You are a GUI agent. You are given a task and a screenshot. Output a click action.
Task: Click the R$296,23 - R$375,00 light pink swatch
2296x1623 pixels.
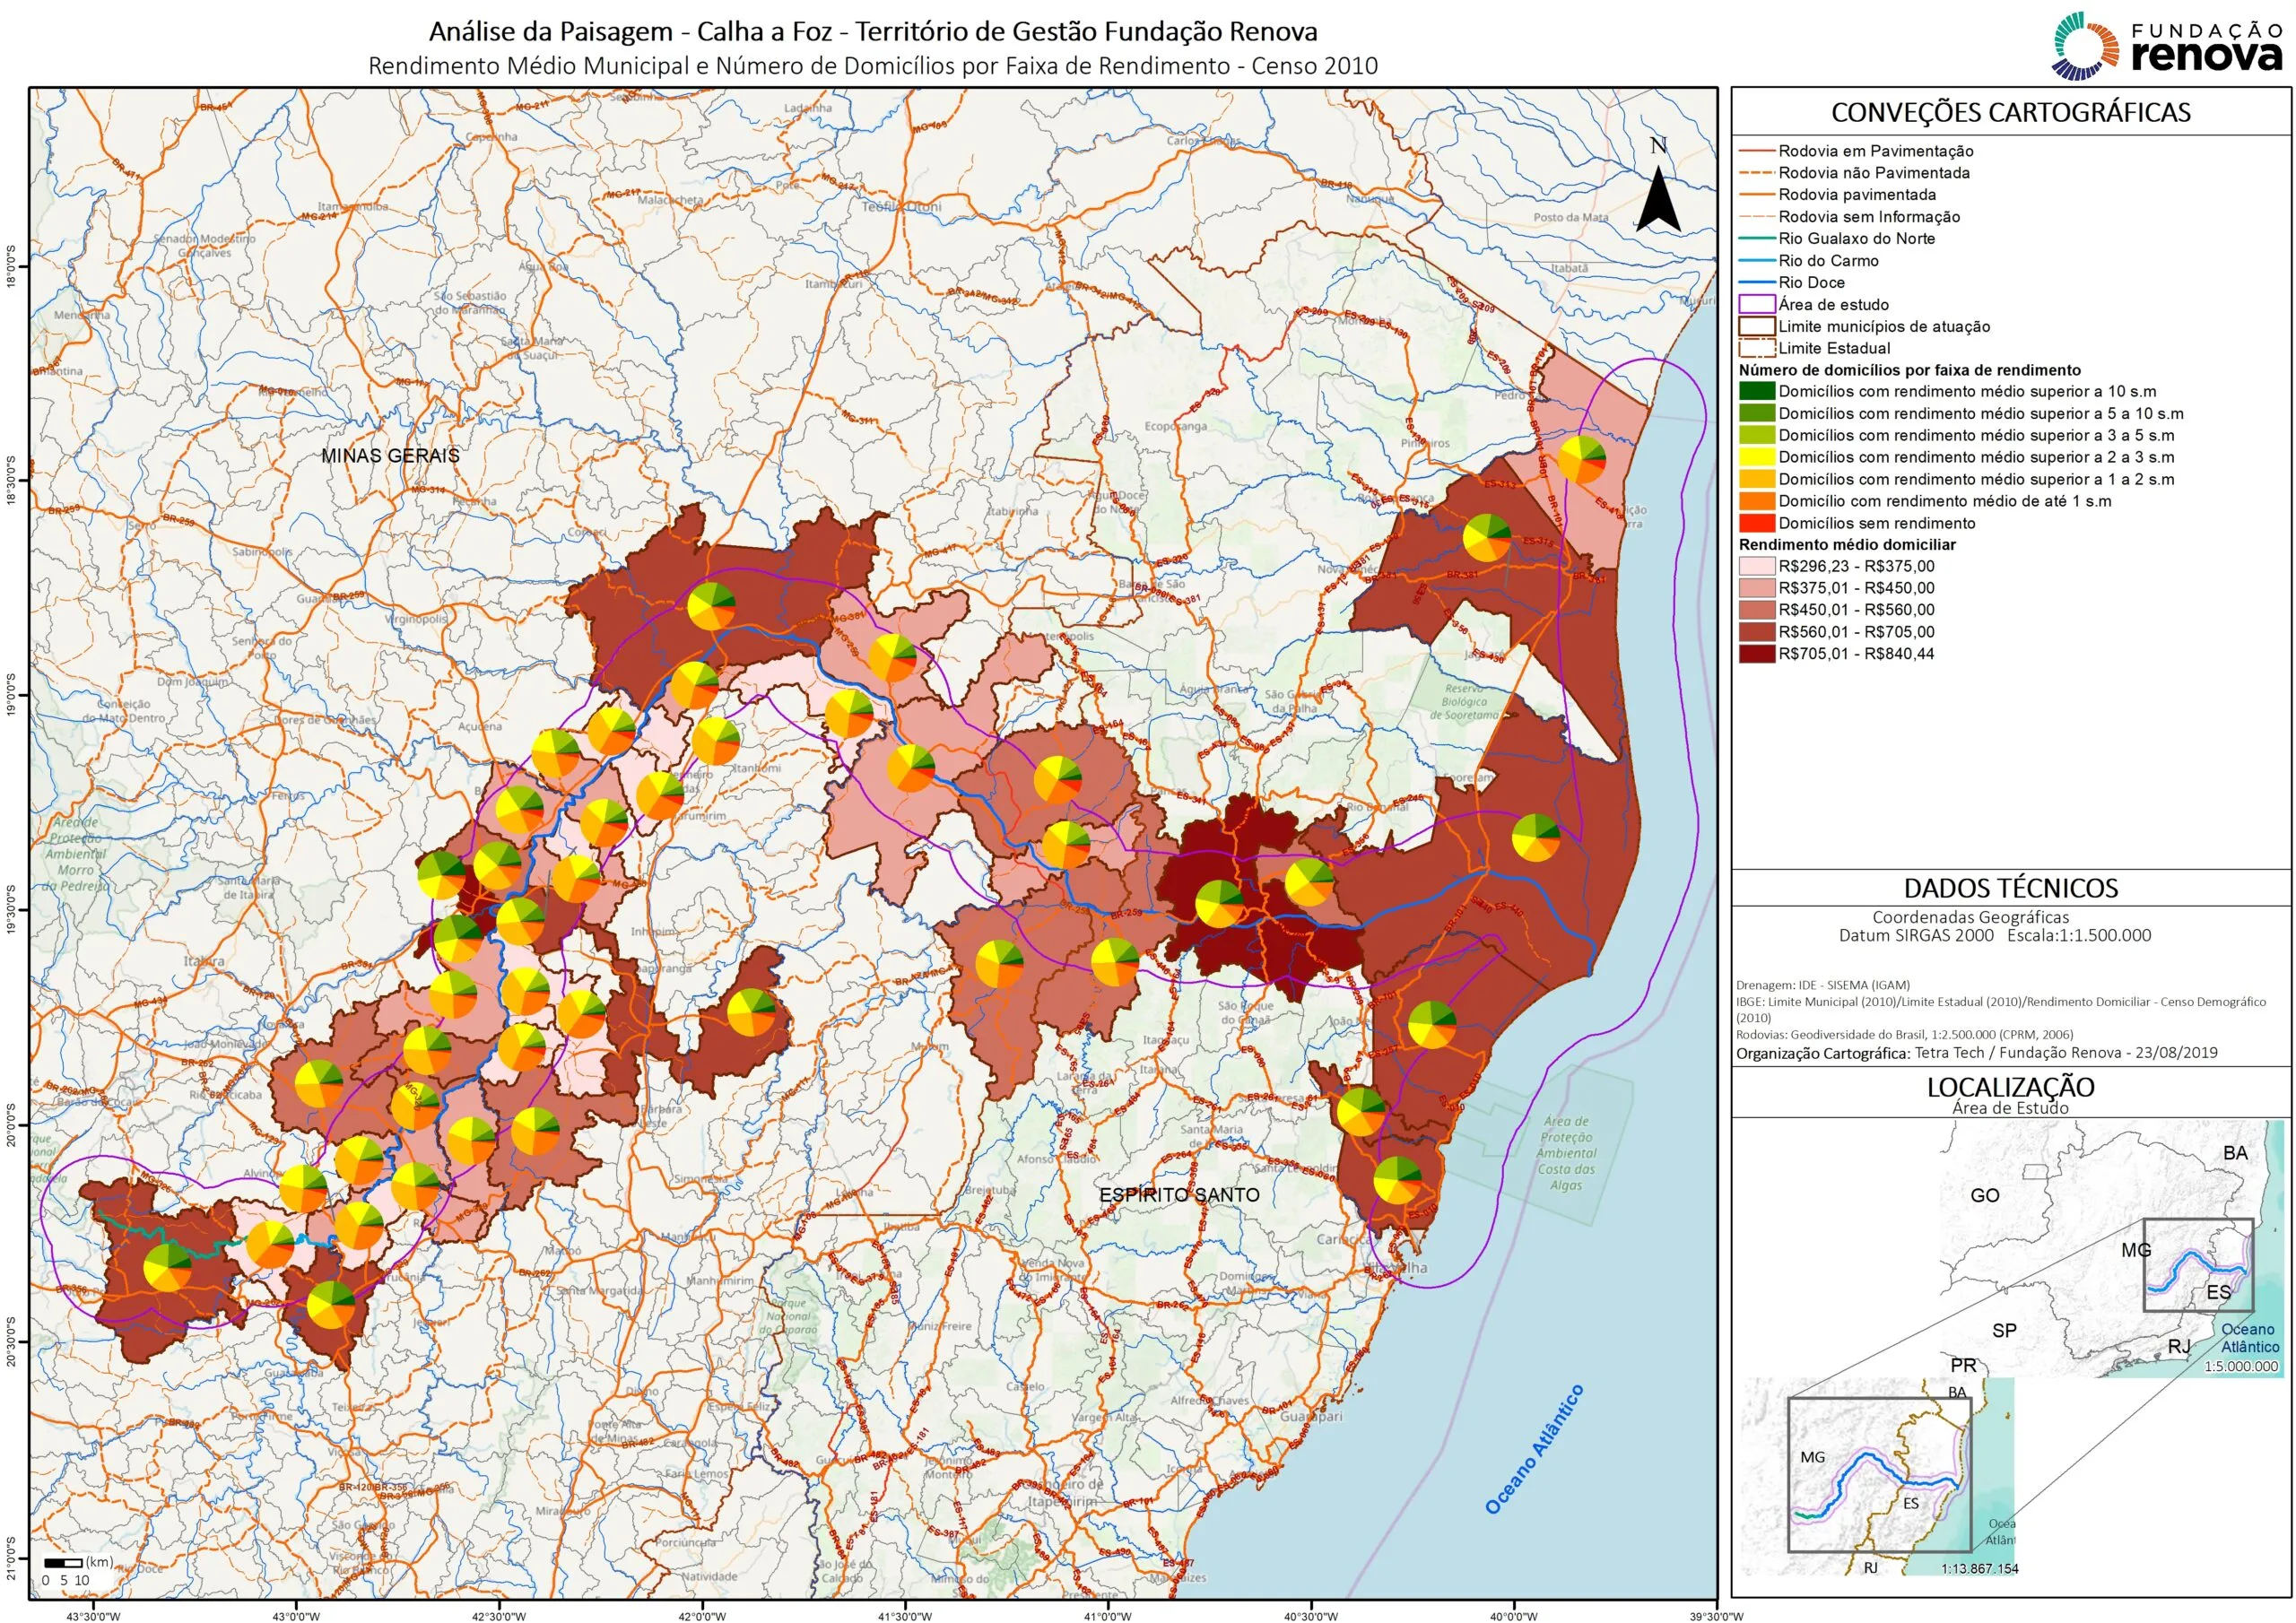[1756, 566]
